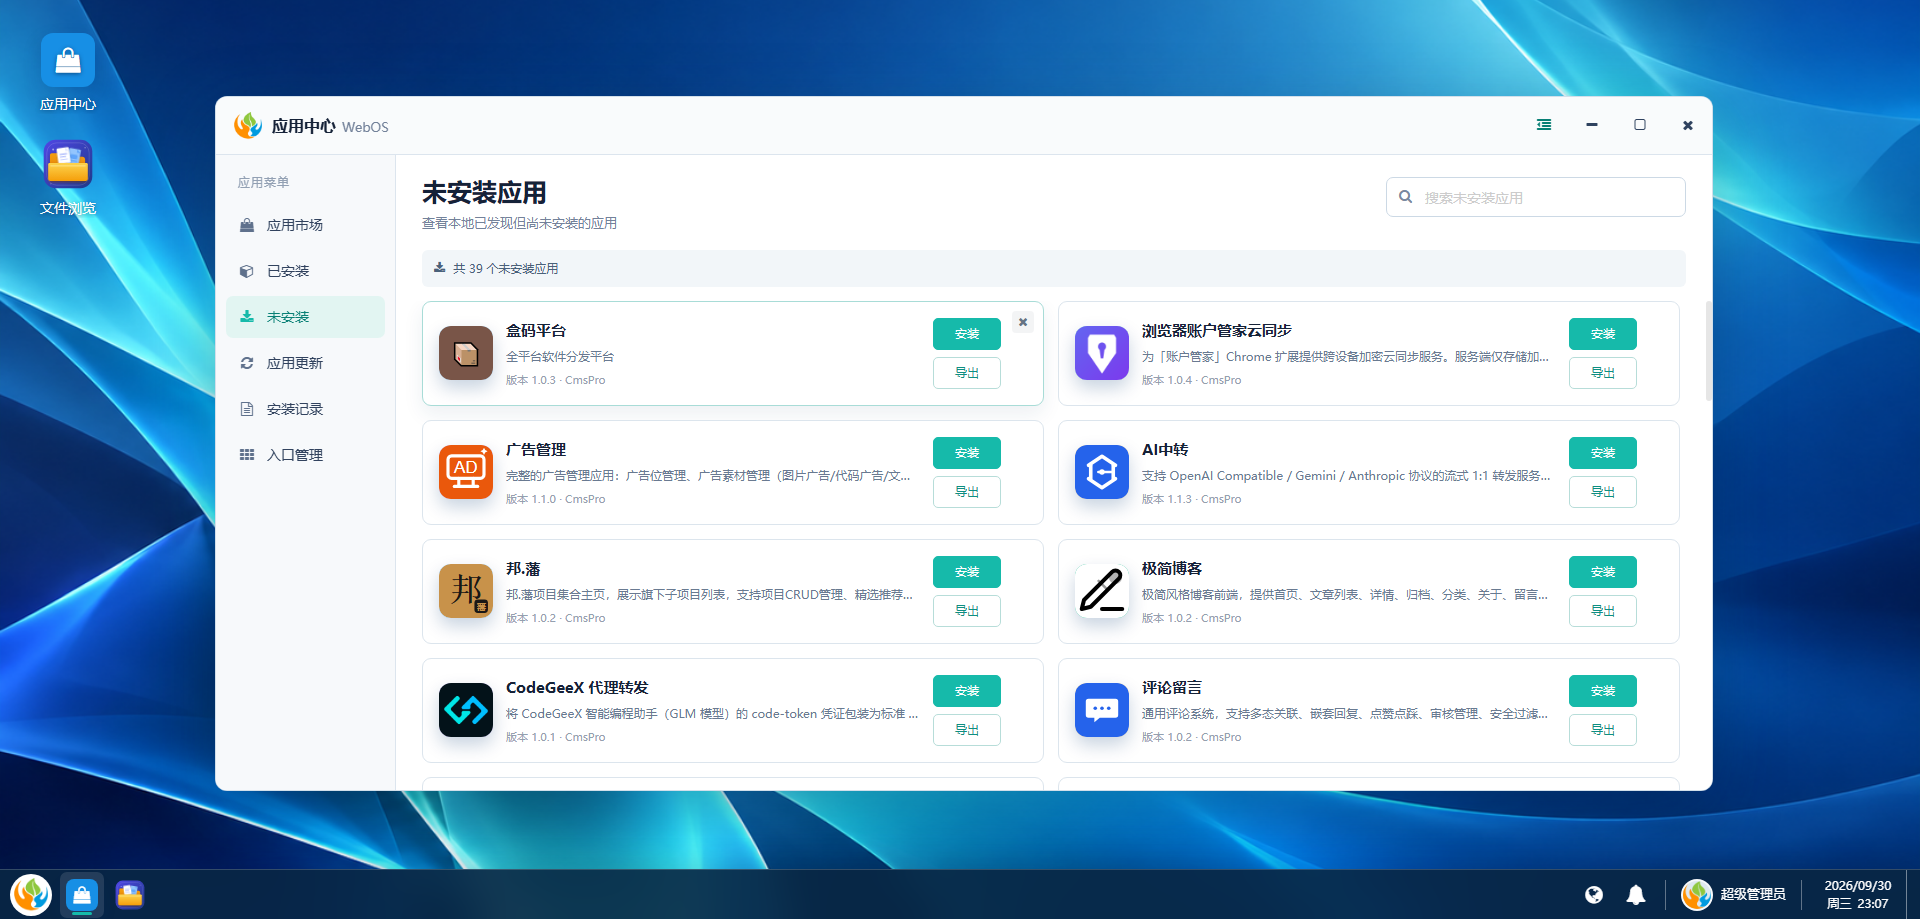Export the 评论留言 app
Screen dimensions: 1920x919
[1603, 730]
